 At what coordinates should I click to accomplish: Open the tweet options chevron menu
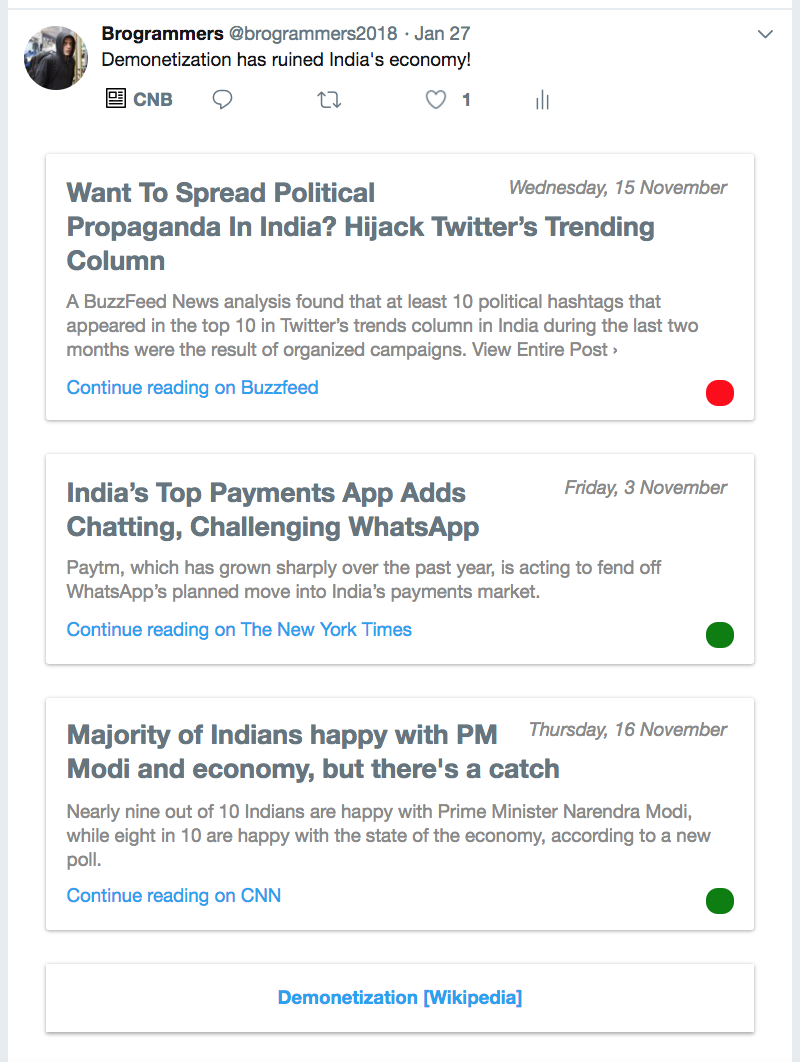pos(765,34)
